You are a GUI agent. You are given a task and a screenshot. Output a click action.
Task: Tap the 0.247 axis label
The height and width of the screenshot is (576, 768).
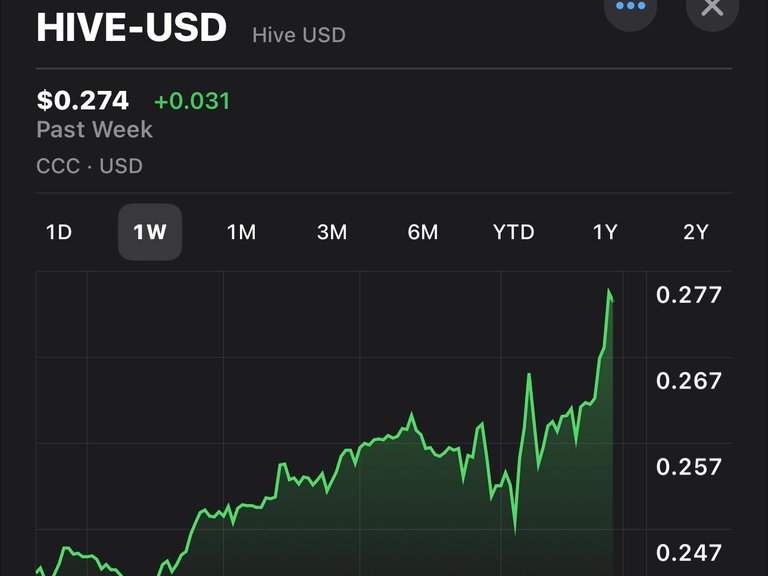(x=689, y=553)
